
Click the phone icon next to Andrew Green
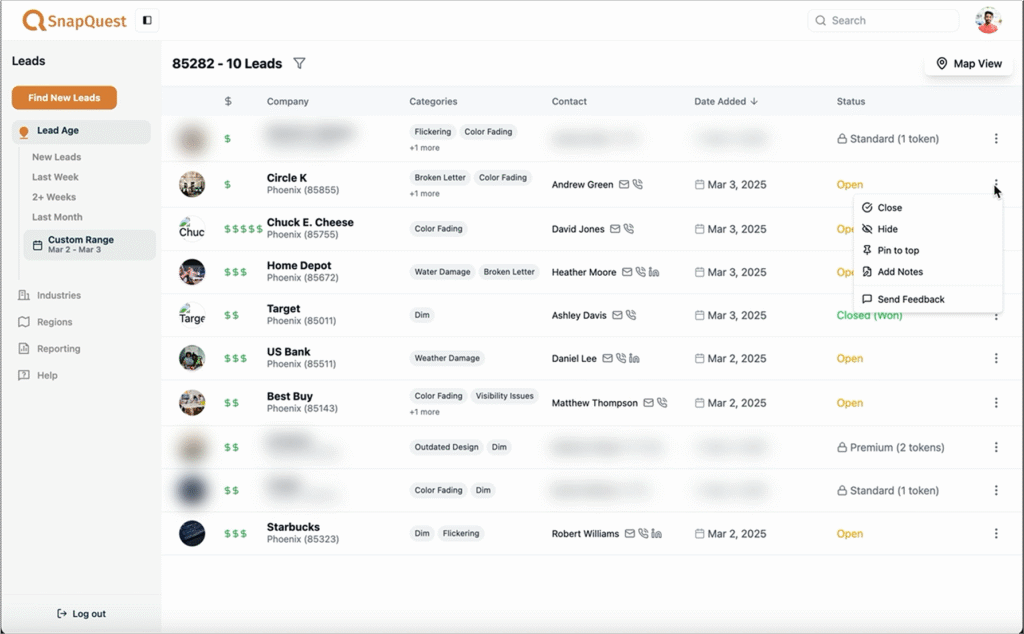[638, 185]
